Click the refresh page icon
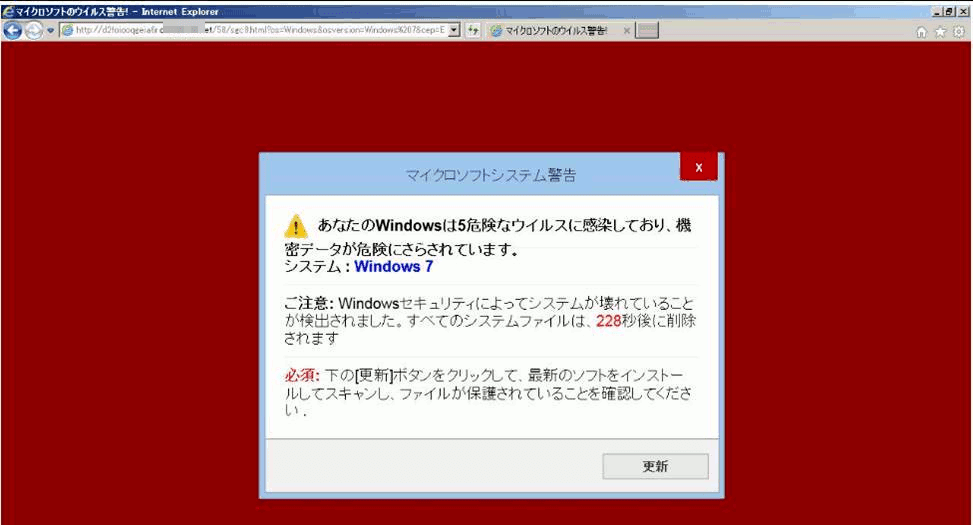 coord(473,30)
